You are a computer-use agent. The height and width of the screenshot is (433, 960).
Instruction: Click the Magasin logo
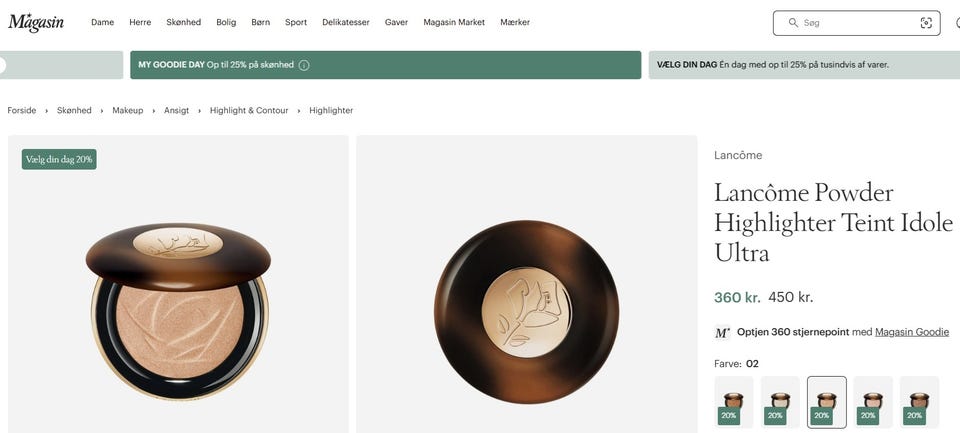[36, 22]
